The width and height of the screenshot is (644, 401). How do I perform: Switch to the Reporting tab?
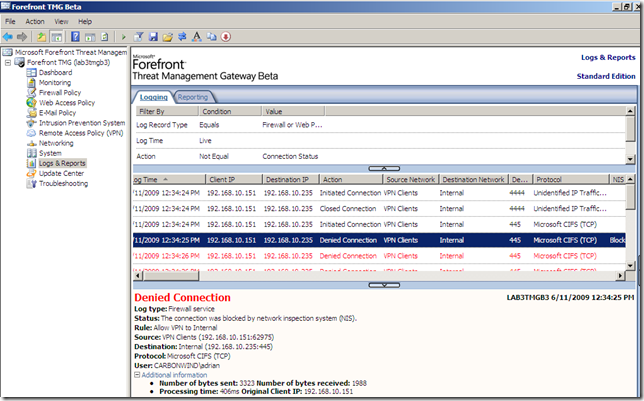pyautogui.click(x=192, y=97)
